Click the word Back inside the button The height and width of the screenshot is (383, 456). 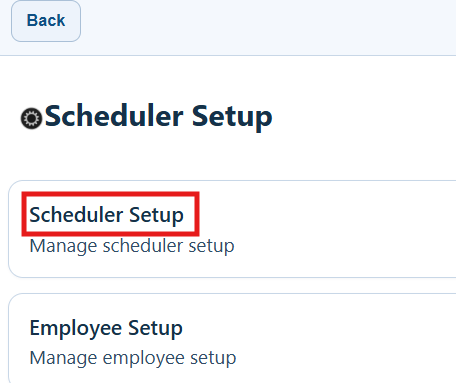(x=46, y=21)
